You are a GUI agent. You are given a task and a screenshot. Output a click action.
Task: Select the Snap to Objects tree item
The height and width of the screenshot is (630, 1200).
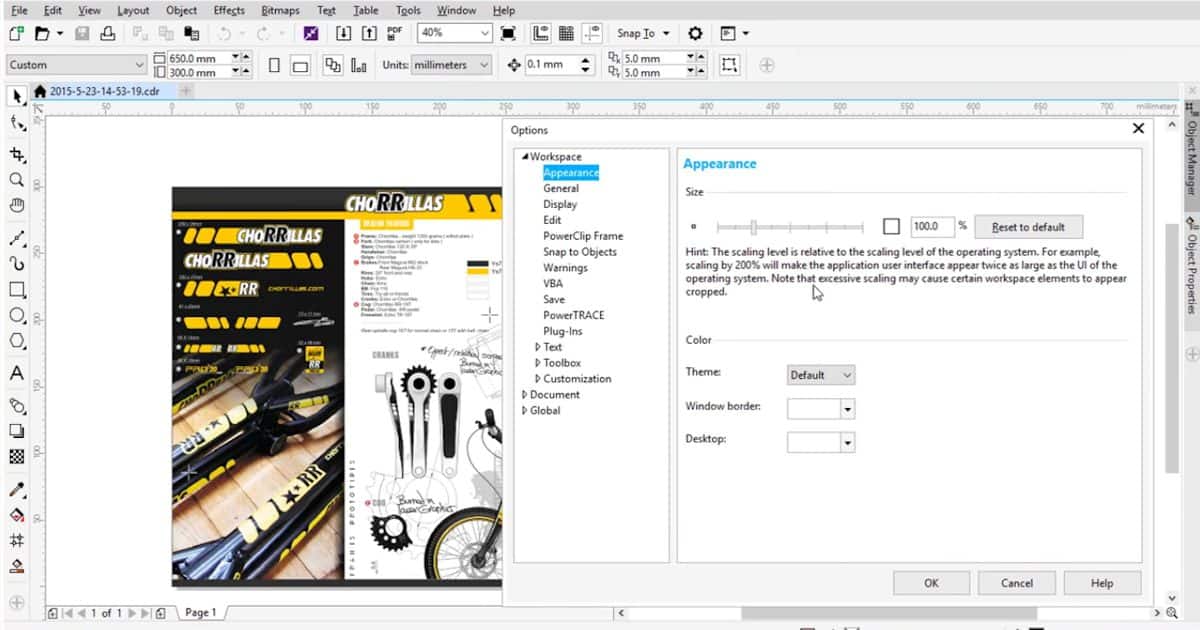(x=580, y=251)
